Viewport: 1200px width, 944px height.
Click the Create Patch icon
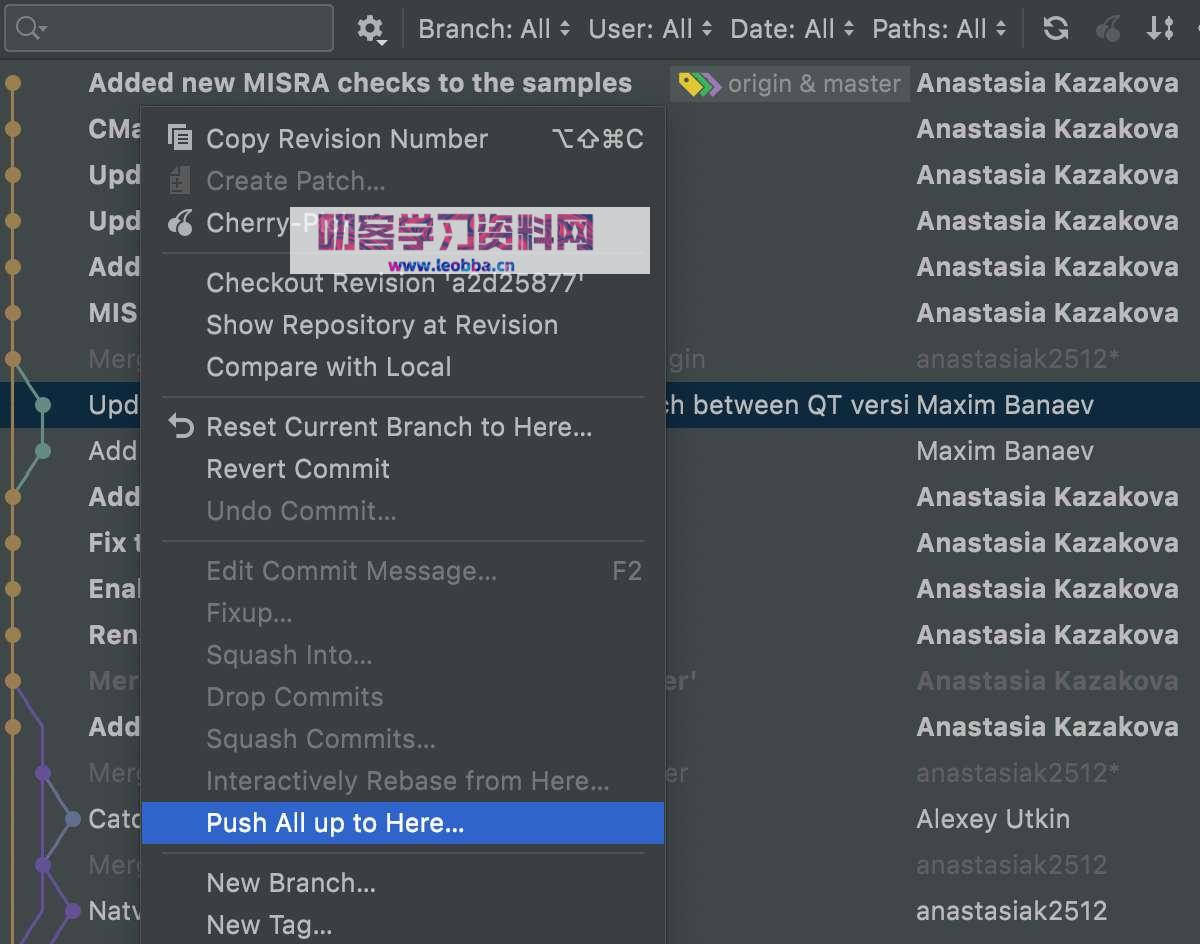tap(181, 180)
